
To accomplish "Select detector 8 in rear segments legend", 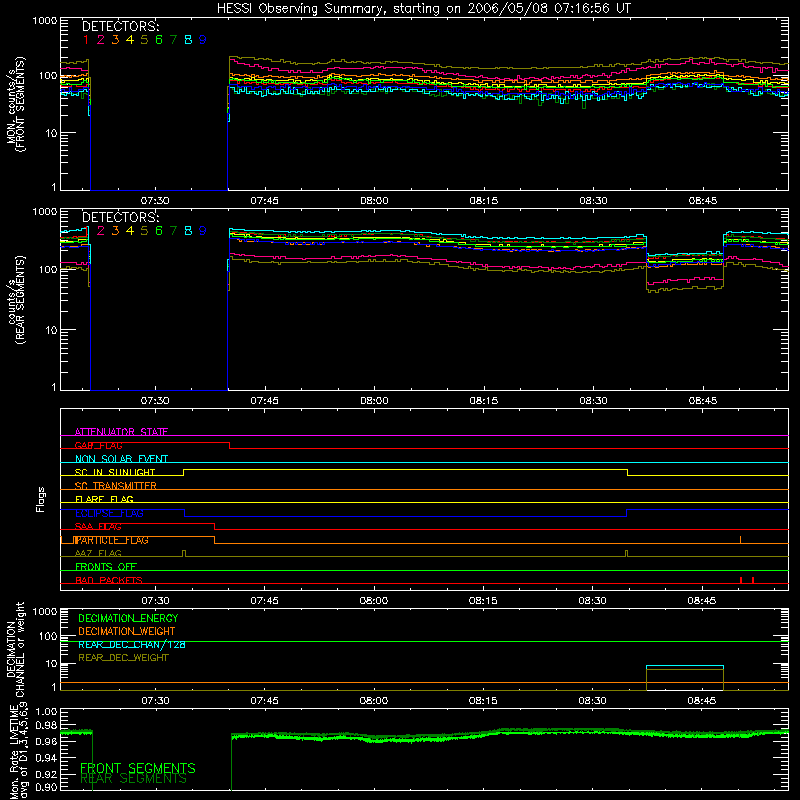I will click(188, 231).
